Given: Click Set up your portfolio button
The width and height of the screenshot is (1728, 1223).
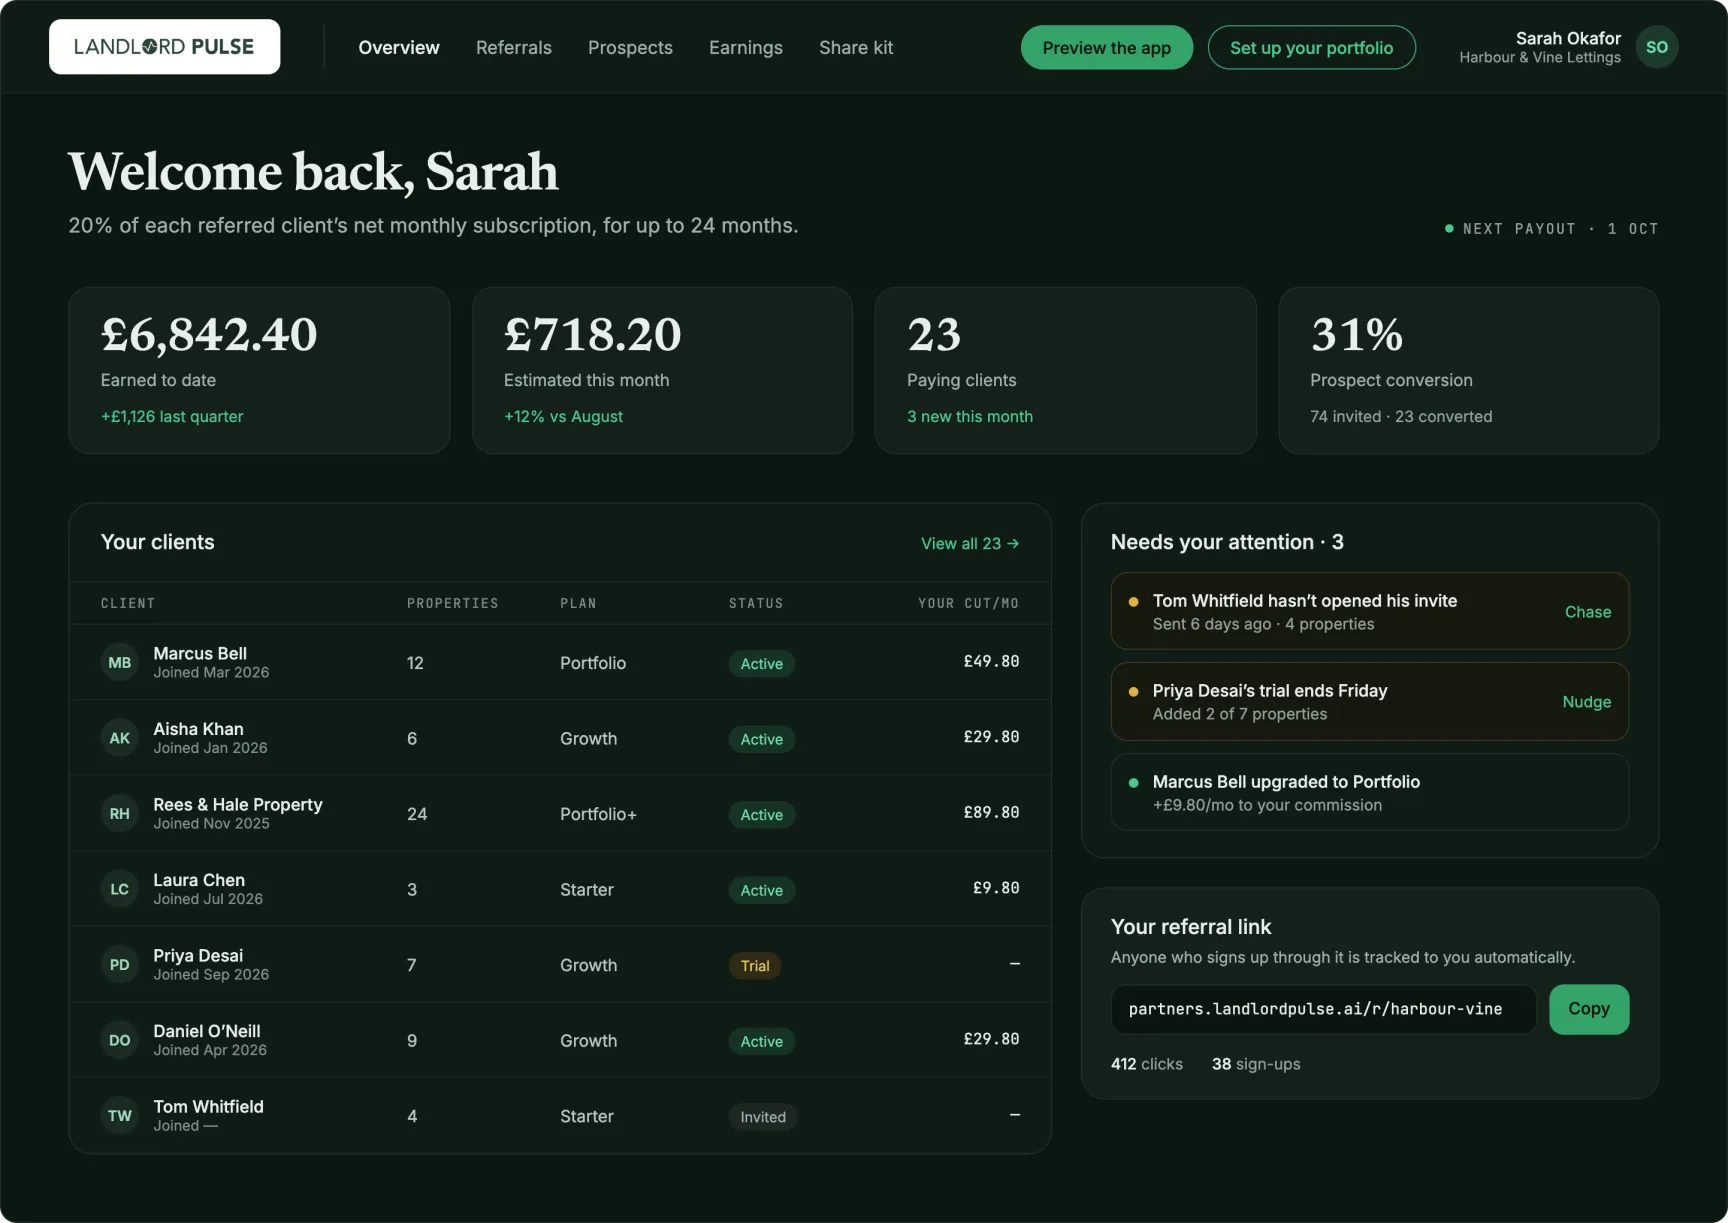Looking at the screenshot, I should click(x=1311, y=47).
